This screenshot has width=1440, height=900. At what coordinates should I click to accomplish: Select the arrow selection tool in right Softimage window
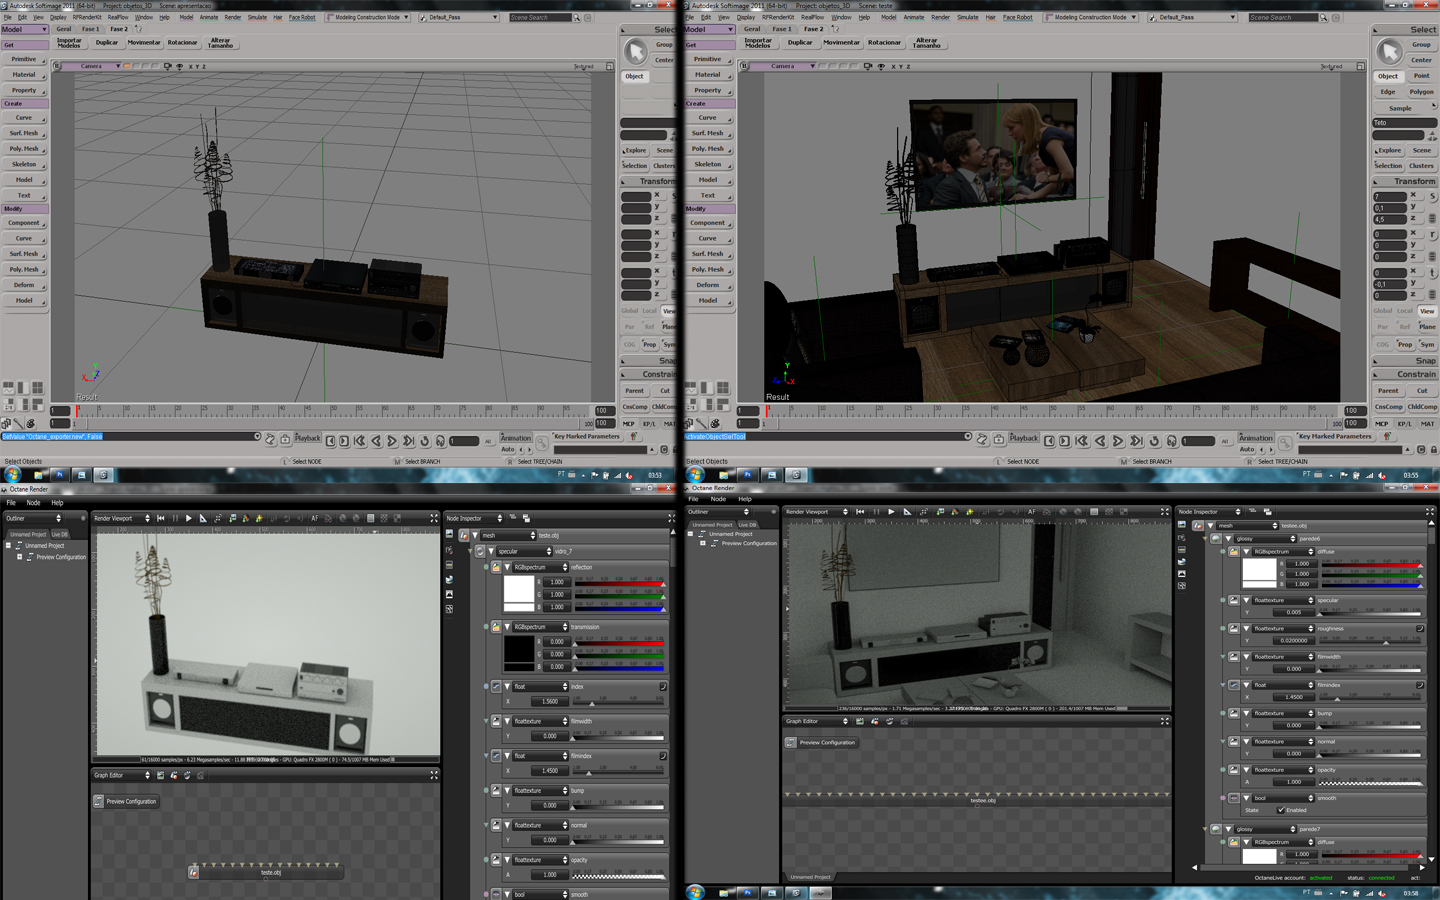[1389, 51]
